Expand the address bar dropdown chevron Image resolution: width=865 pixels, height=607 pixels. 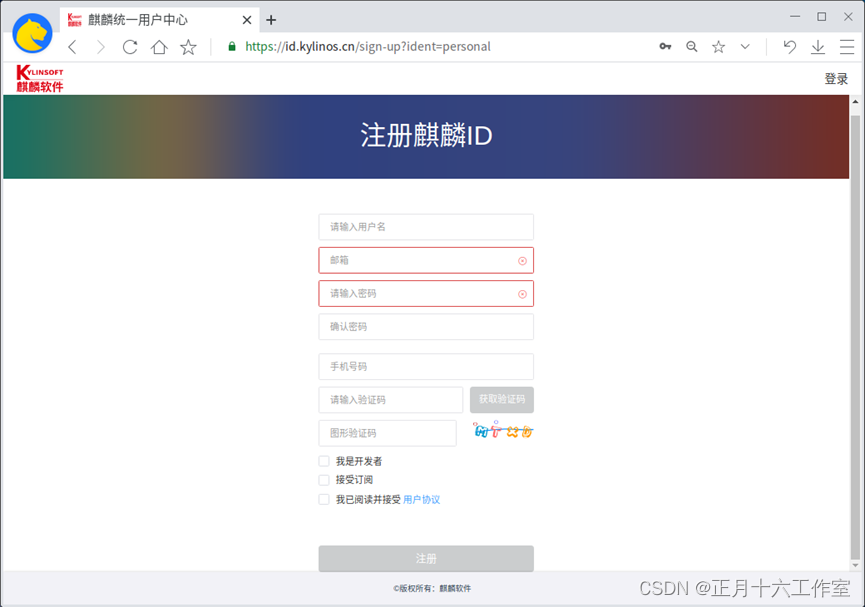pos(745,47)
